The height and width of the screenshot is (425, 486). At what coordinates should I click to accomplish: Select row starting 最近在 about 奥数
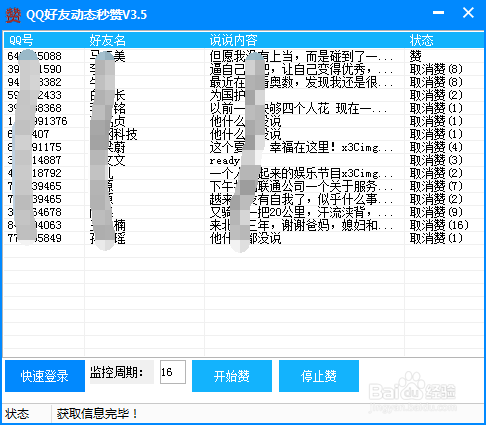pos(244,82)
